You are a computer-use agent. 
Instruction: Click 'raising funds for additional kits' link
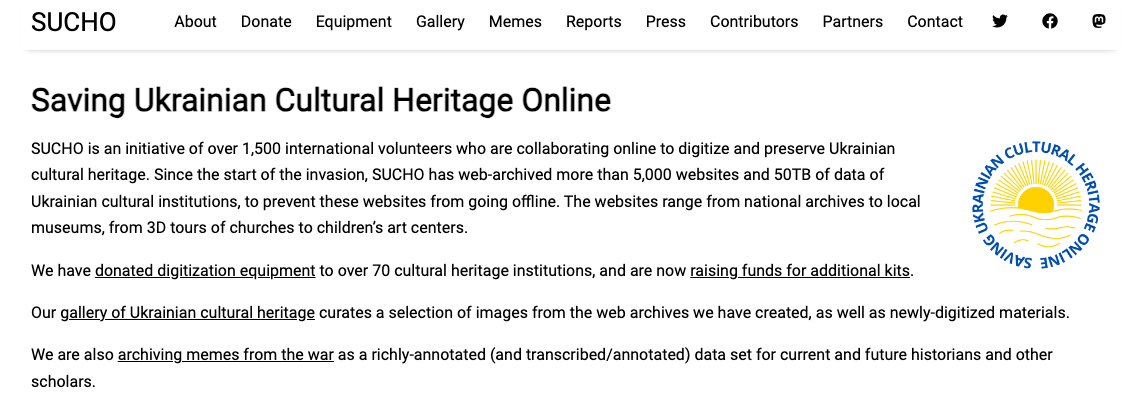pyautogui.click(x=800, y=270)
